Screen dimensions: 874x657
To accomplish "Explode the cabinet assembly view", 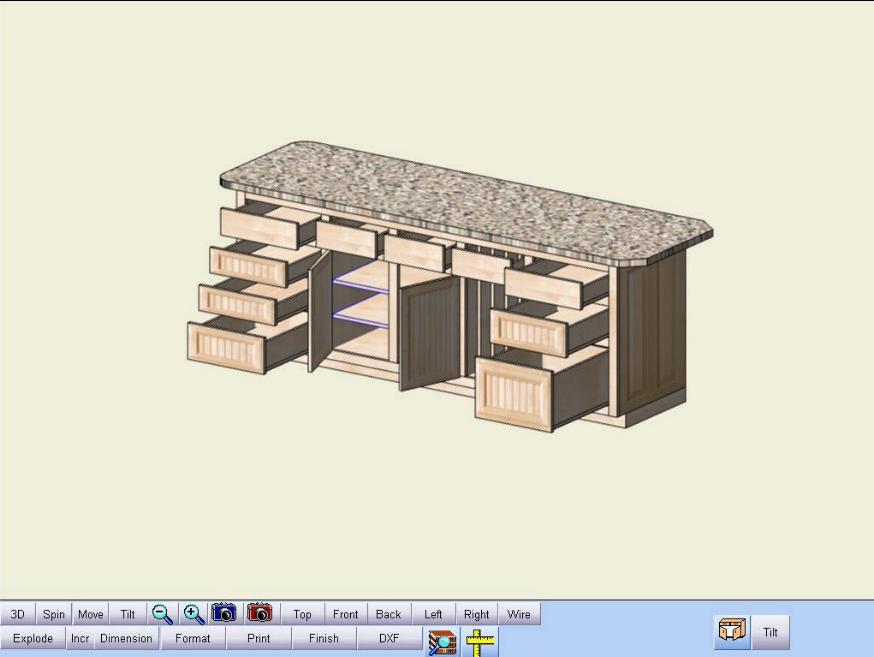I will pyautogui.click(x=33, y=638).
